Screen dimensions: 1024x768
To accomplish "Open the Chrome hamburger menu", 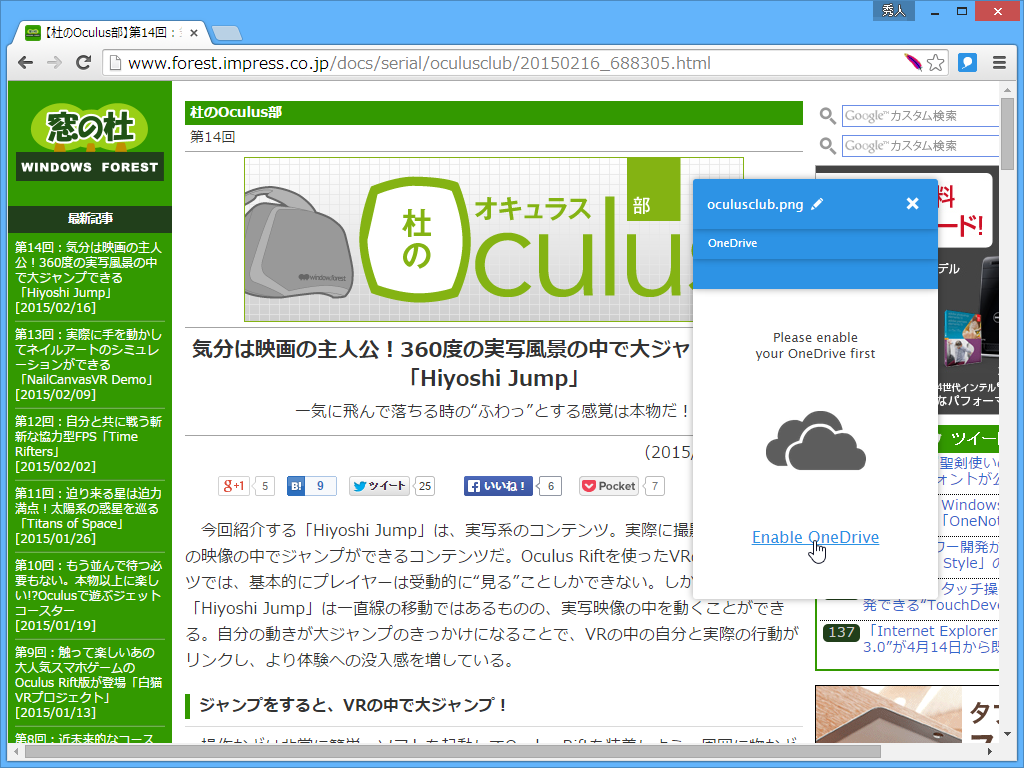I will [x=999, y=62].
